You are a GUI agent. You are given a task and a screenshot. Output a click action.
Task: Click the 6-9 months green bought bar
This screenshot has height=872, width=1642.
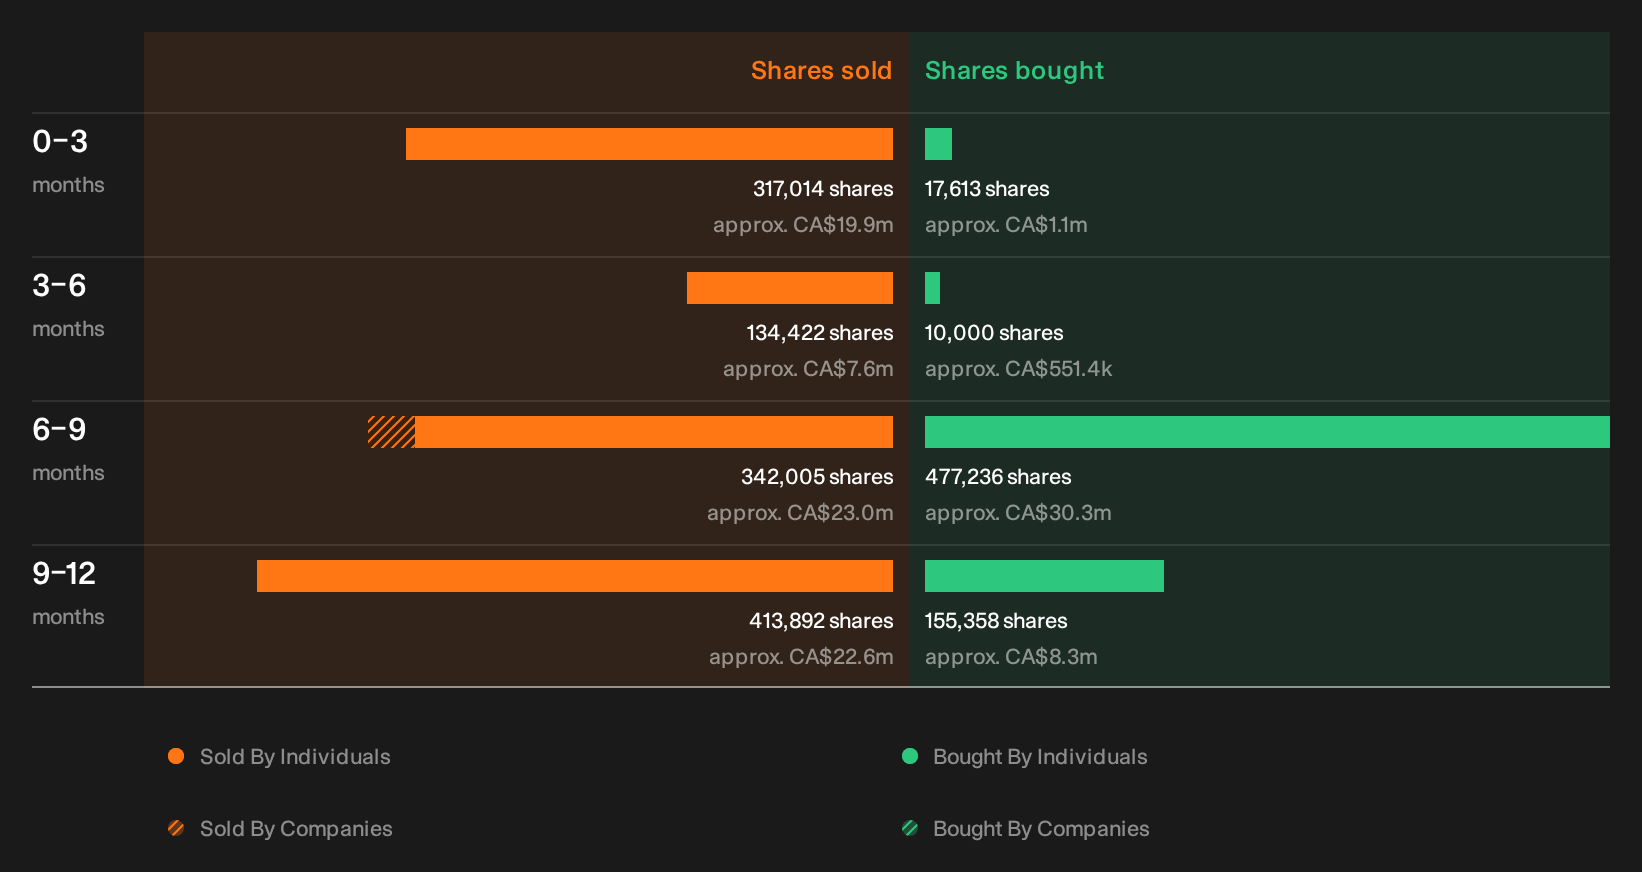1267,432
